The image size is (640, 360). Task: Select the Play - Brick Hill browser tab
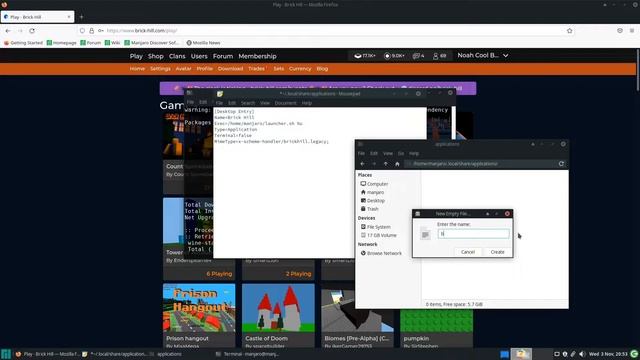tap(37, 17)
